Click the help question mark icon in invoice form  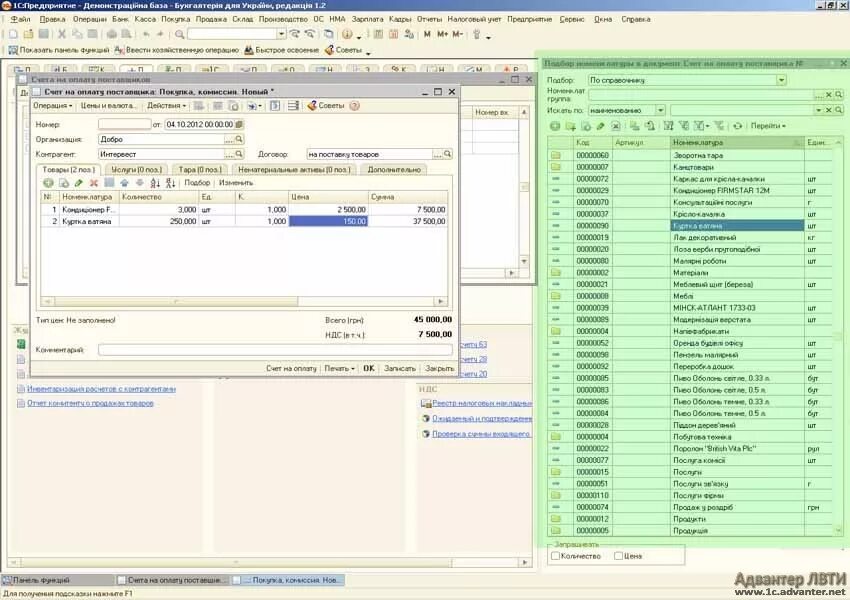pyautogui.click(x=355, y=106)
